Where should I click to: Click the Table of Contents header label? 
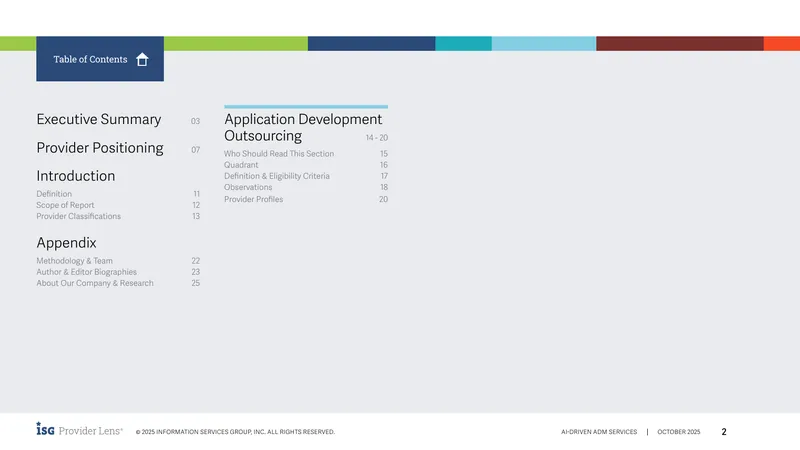(90, 59)
